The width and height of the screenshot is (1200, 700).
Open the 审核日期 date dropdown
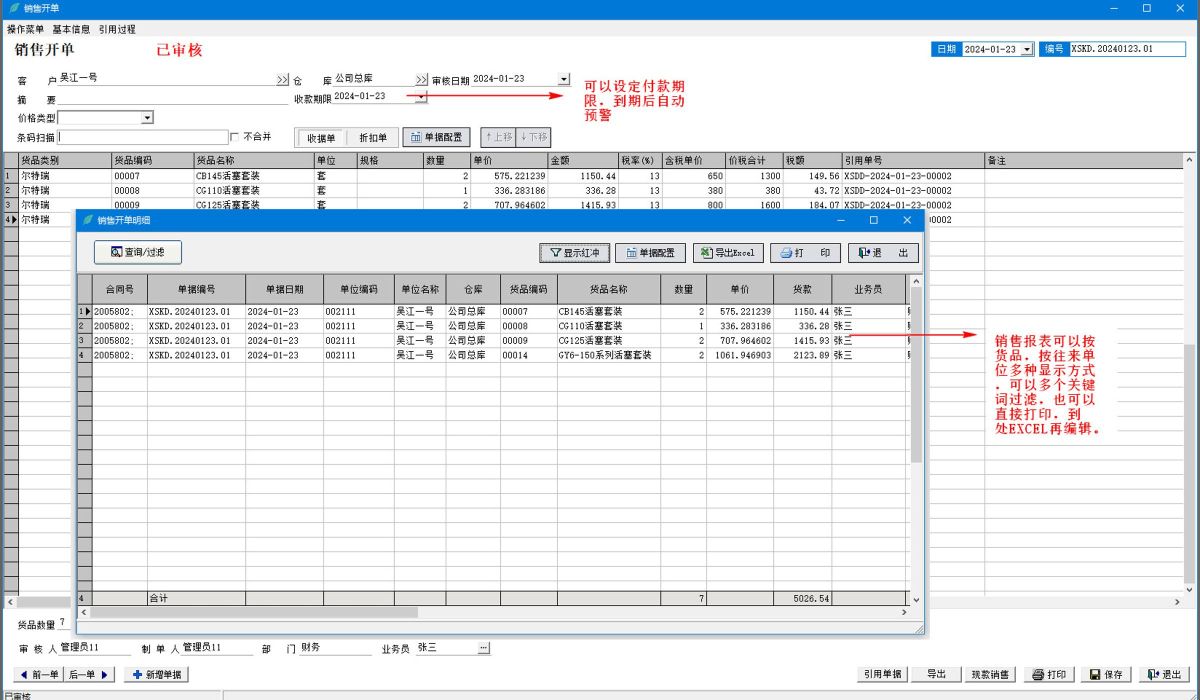(x=564, y=79)
